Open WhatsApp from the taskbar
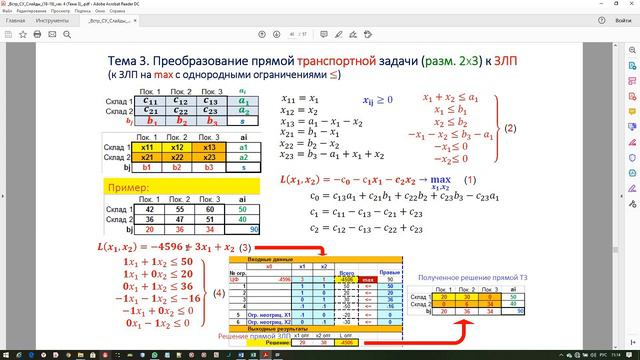The height and width of the screenshot is (360, 640). (154, 355)
